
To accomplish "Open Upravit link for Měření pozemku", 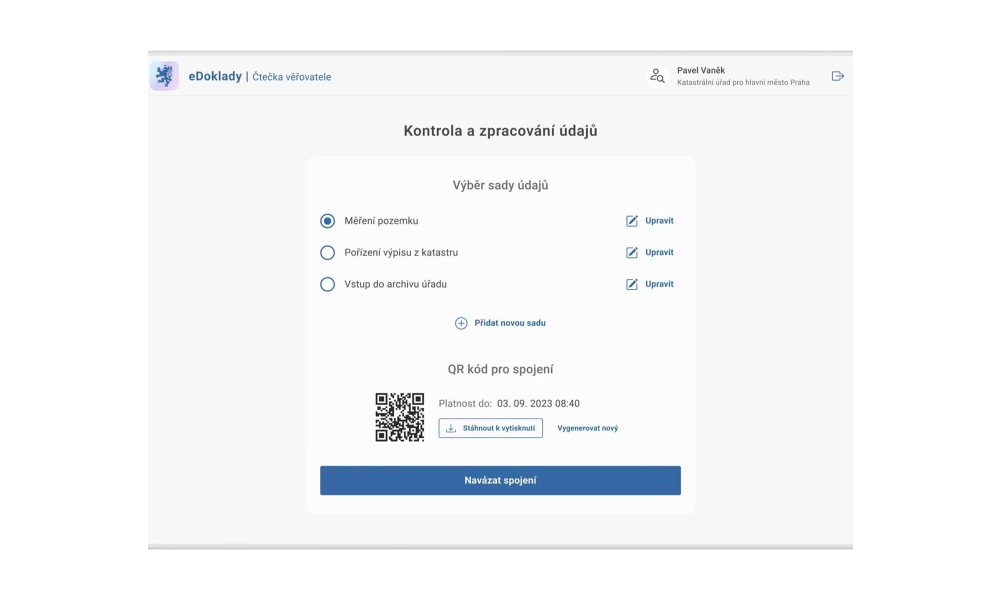I will pyautogui.click(x=659, y=221).
